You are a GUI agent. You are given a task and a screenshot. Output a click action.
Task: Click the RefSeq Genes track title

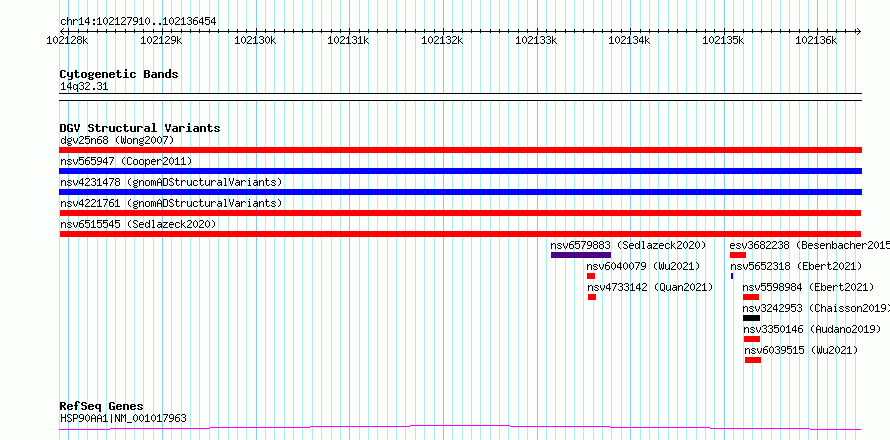point(102,407)
